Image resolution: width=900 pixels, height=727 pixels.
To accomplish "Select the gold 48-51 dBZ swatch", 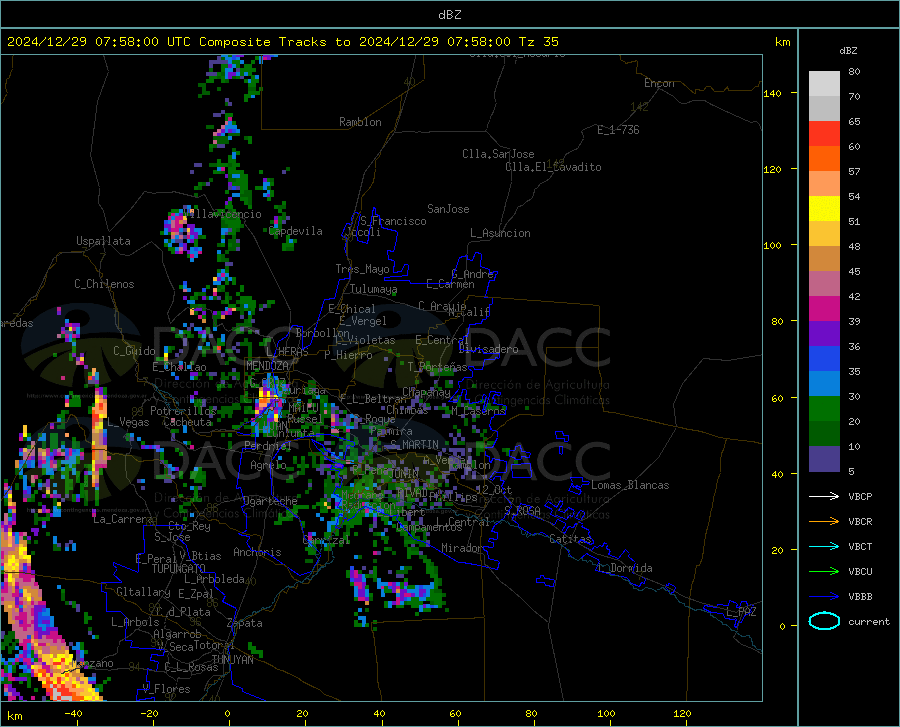I will click(824, 234).
